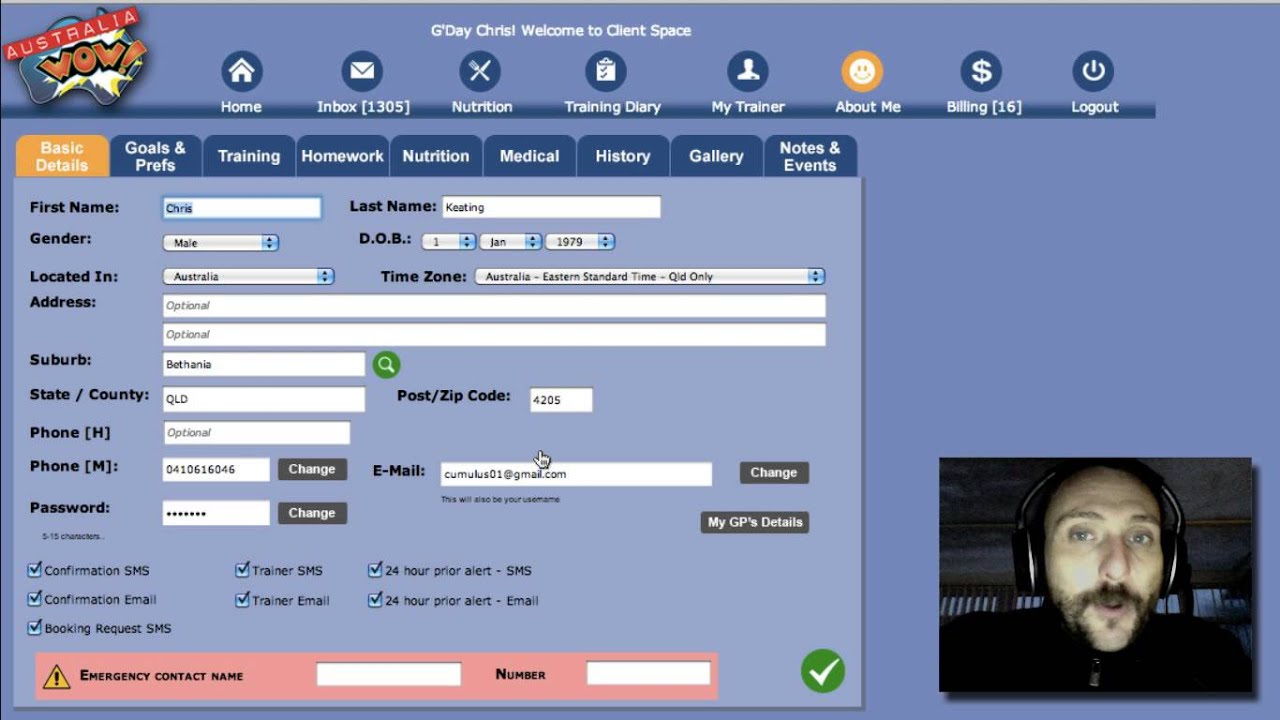Click the emergency contact warning triangle icon
Viewport: 1280px width, 720px height.
57,677
